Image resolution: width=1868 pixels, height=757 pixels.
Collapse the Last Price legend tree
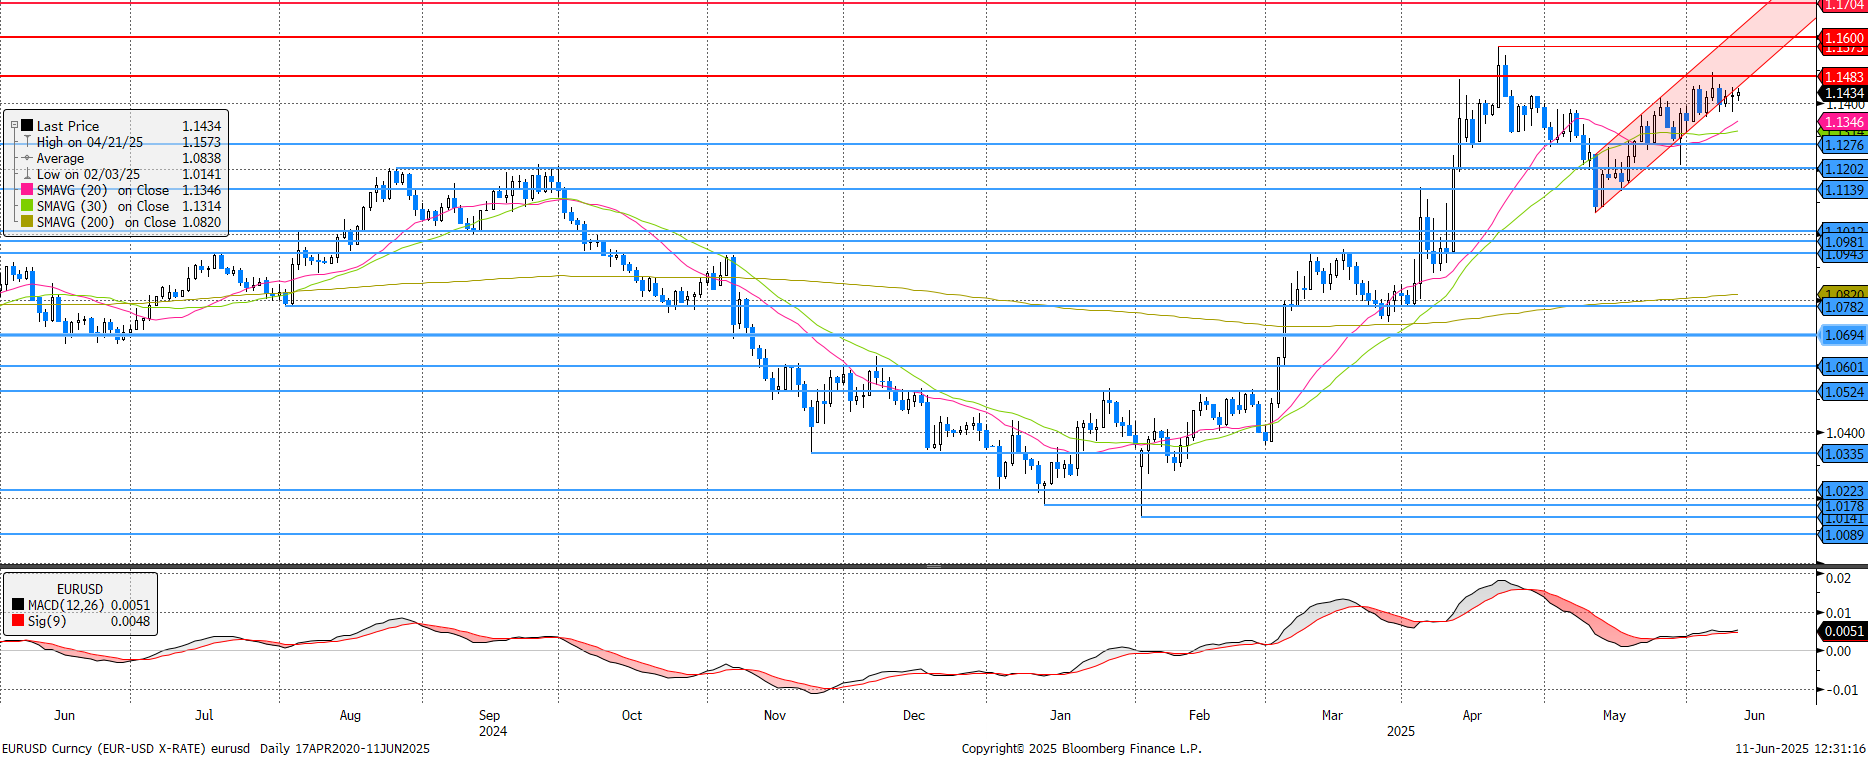coord(15,126)
